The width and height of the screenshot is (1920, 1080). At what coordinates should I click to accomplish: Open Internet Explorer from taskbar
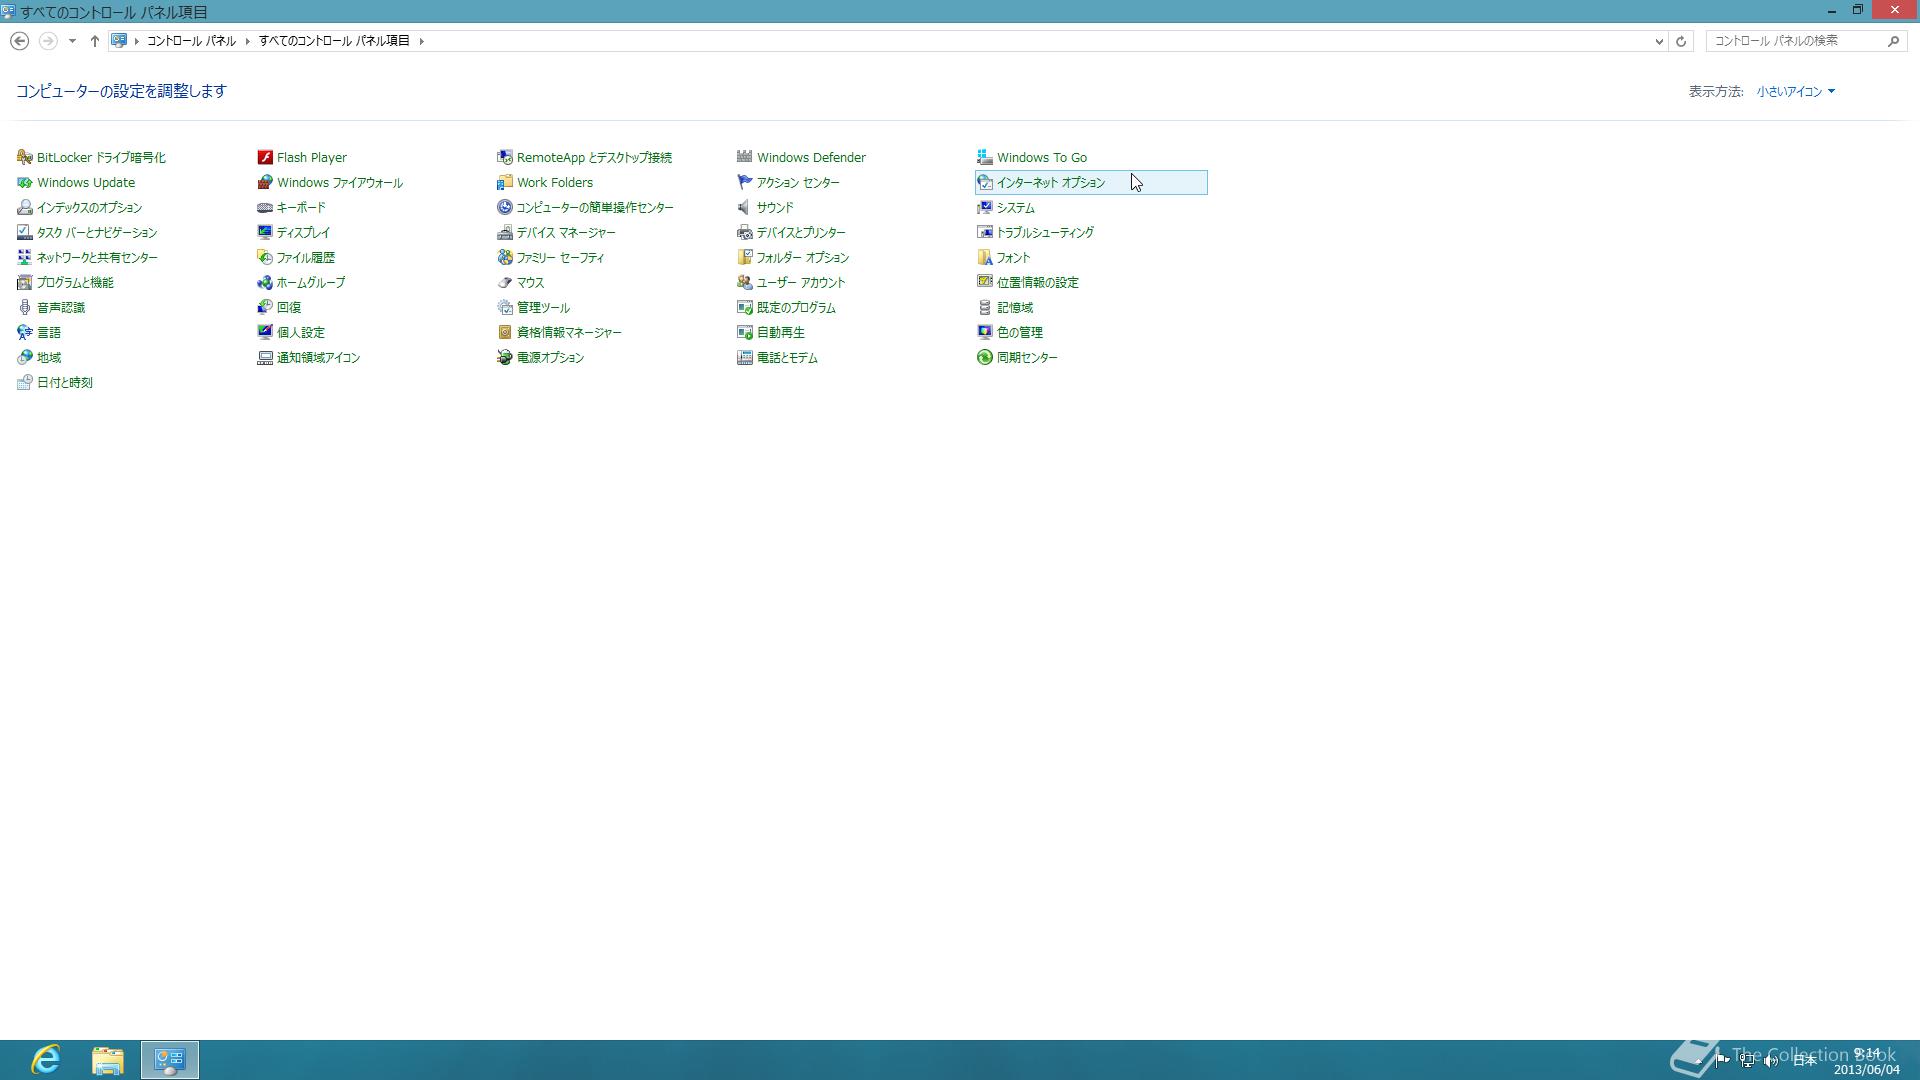pyautogui.click(x=46, y=1060)
